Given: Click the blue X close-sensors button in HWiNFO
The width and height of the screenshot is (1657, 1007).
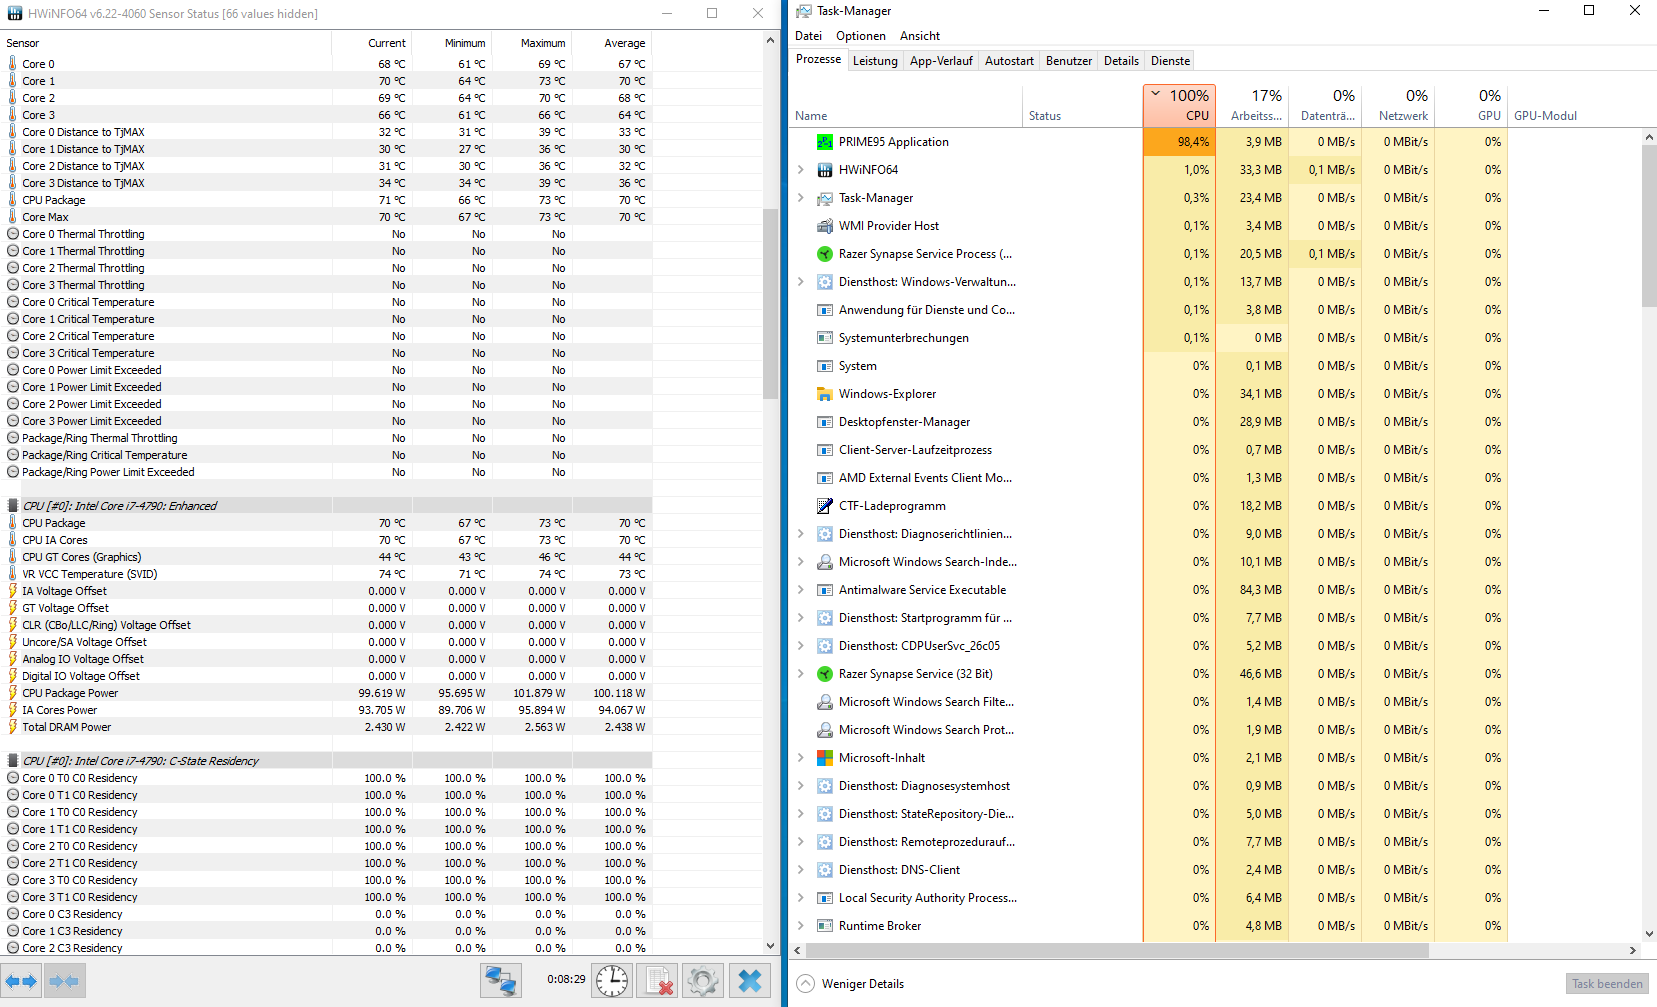Looking at the screenshot, I should point(750,981).
